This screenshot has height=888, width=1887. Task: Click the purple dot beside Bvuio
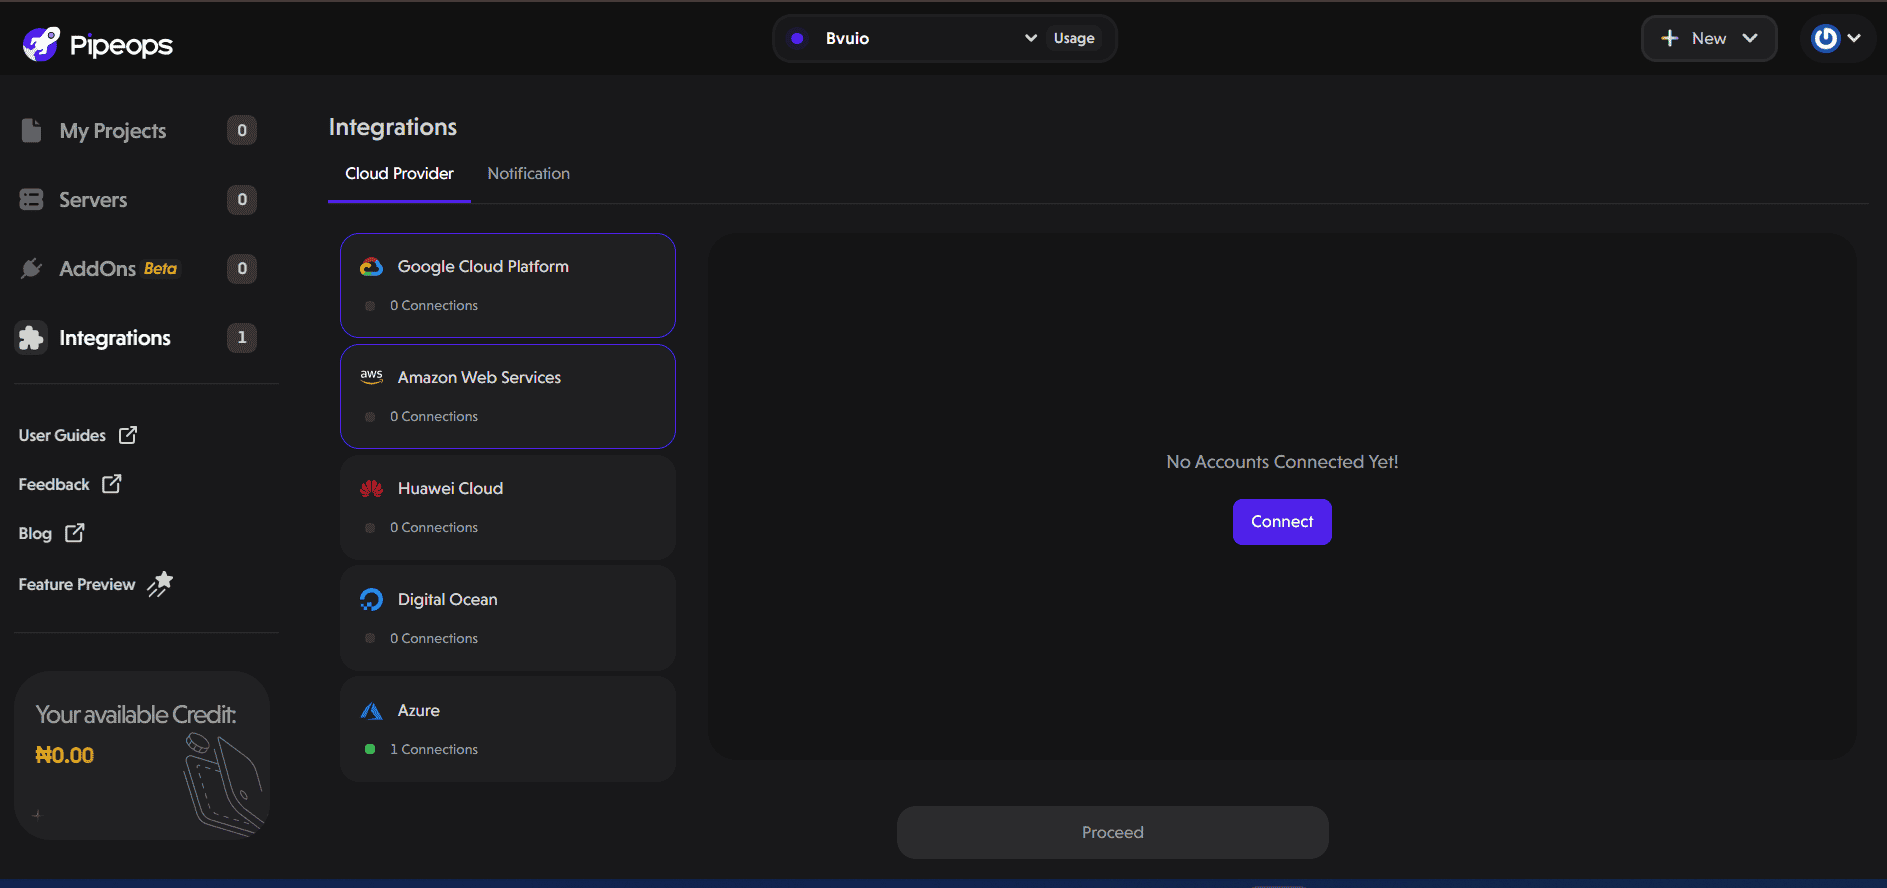click(x=797, y=38)
